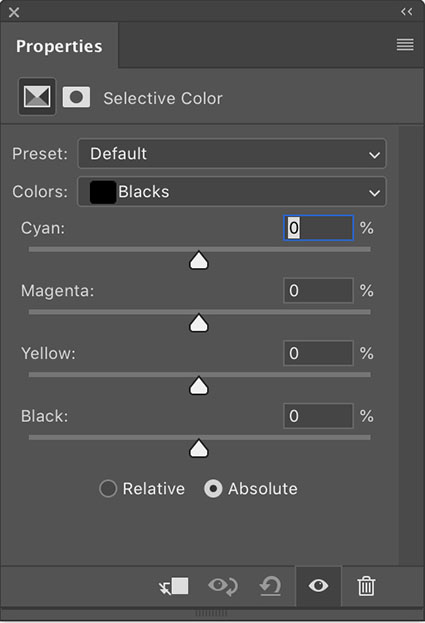View previous state eye-arrow icon
The image size is (425, 623).
tap(223, 586)
